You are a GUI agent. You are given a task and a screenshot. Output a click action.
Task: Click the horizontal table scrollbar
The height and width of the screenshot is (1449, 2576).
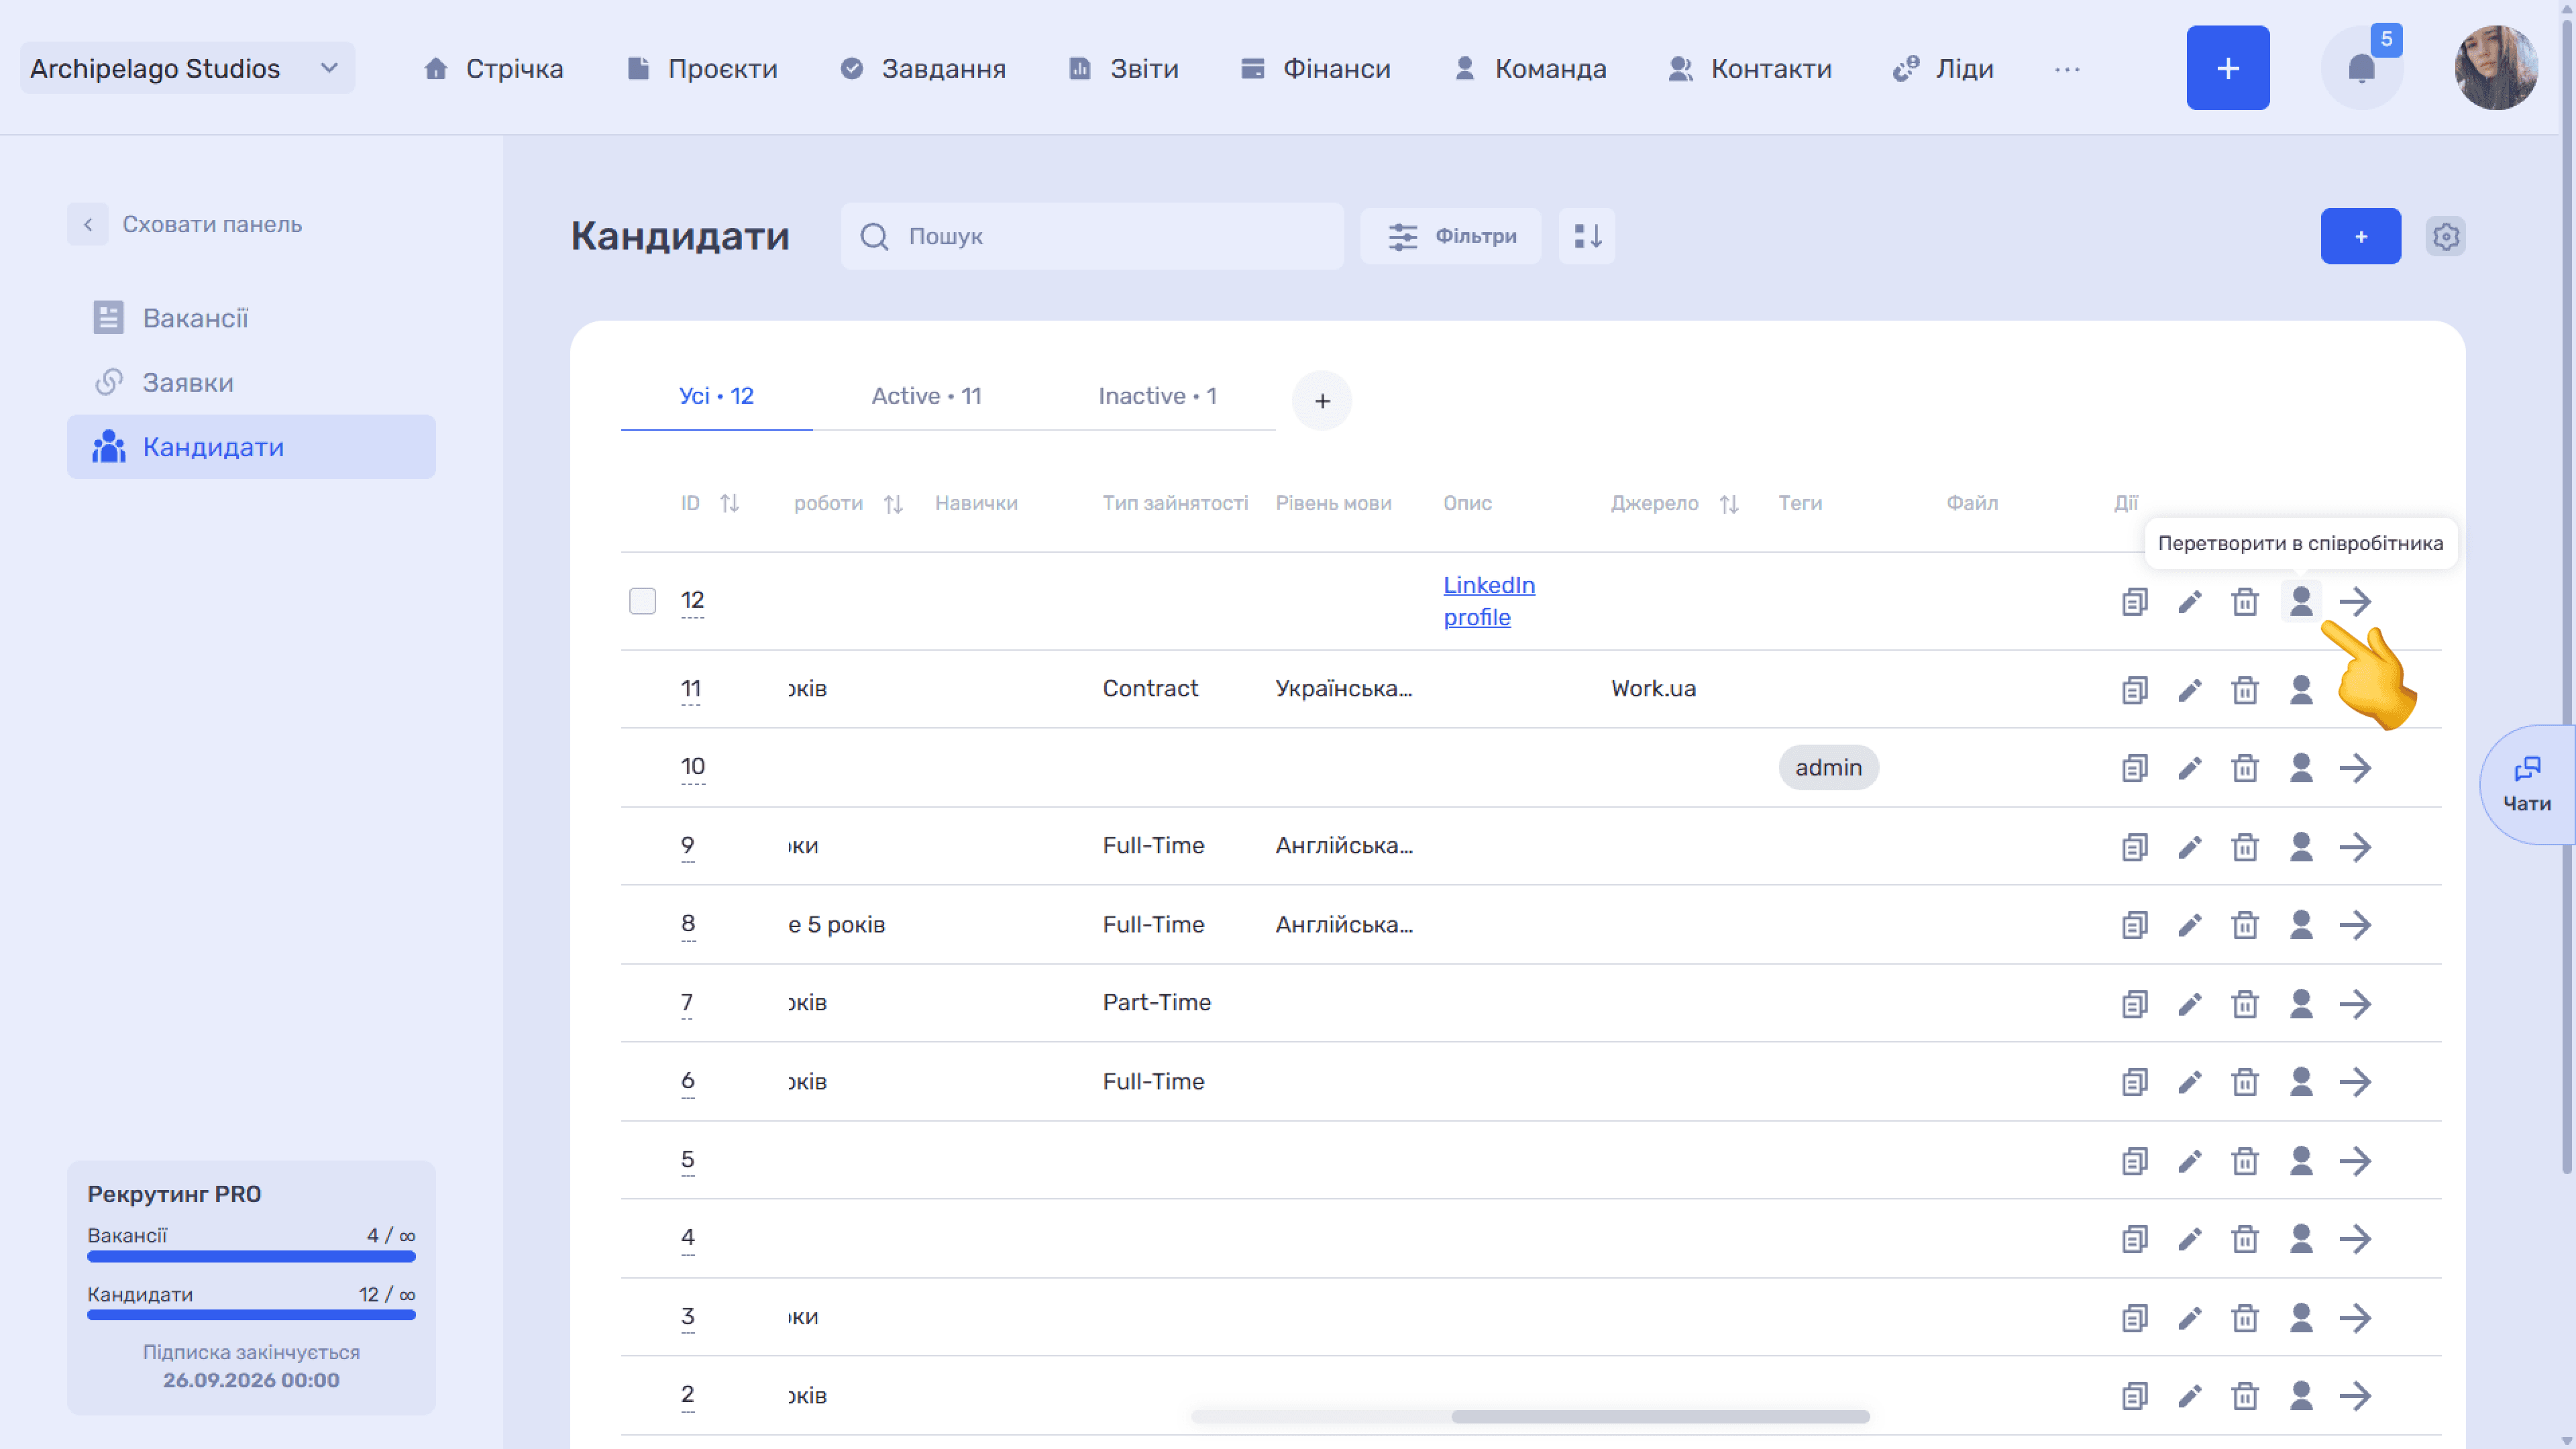pyautogui.click(x=1660, y=1416)
